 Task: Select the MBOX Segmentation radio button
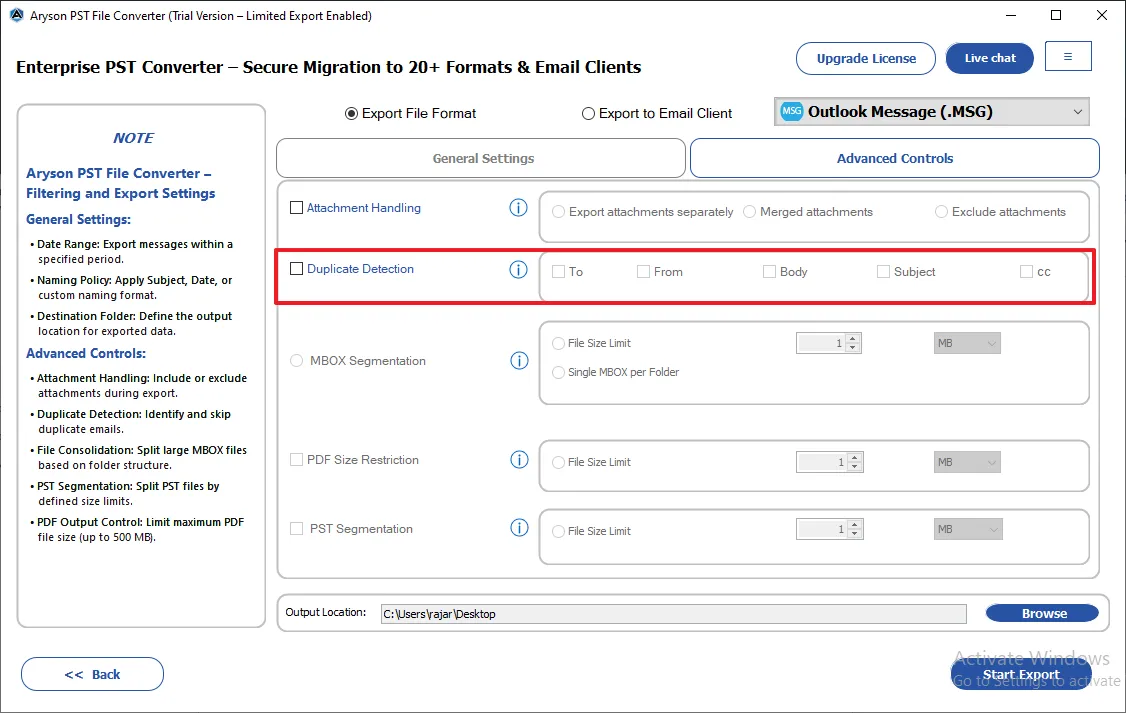[x=296, y=360]
